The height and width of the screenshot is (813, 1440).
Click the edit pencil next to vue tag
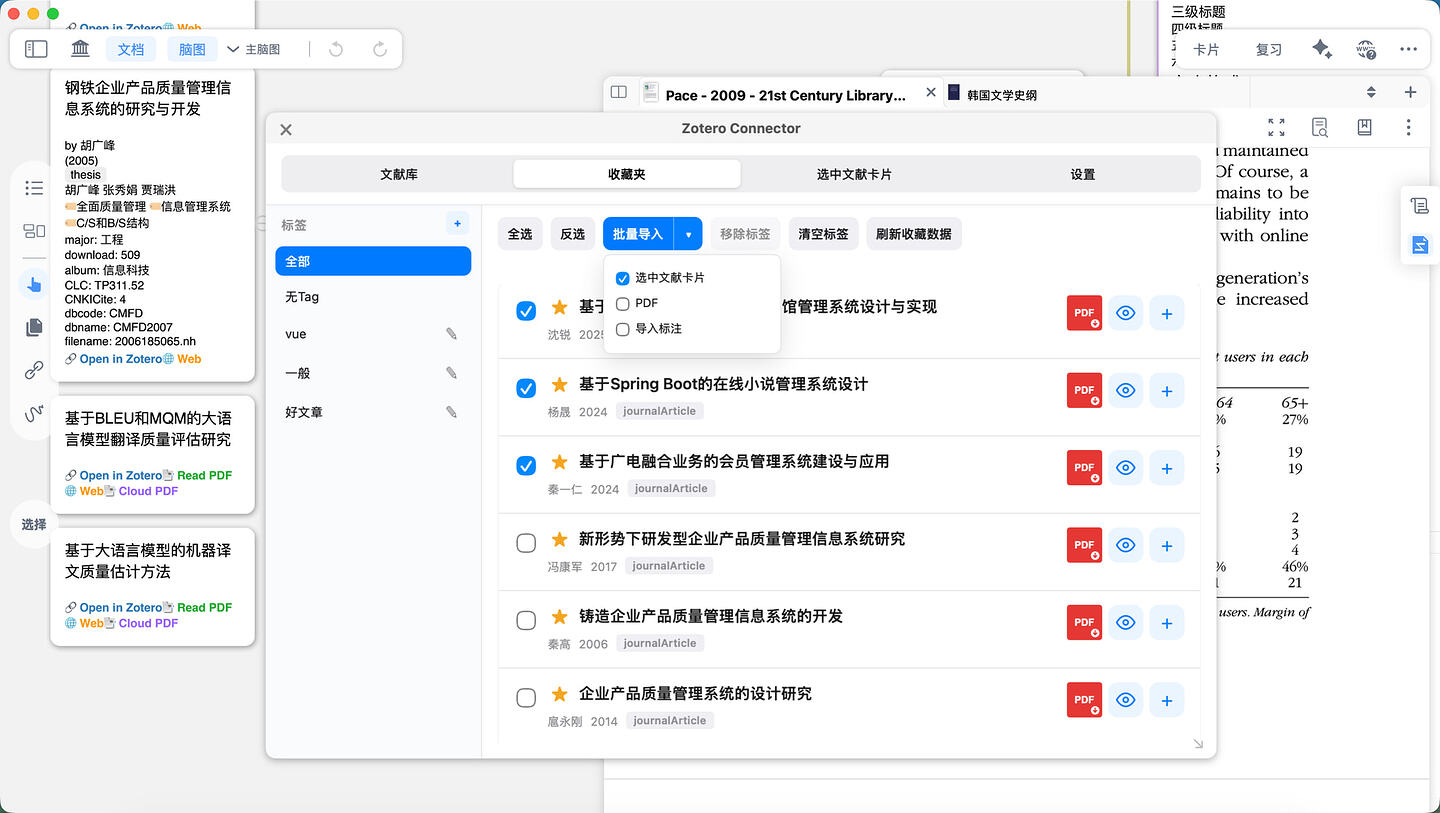coord(451,334)
